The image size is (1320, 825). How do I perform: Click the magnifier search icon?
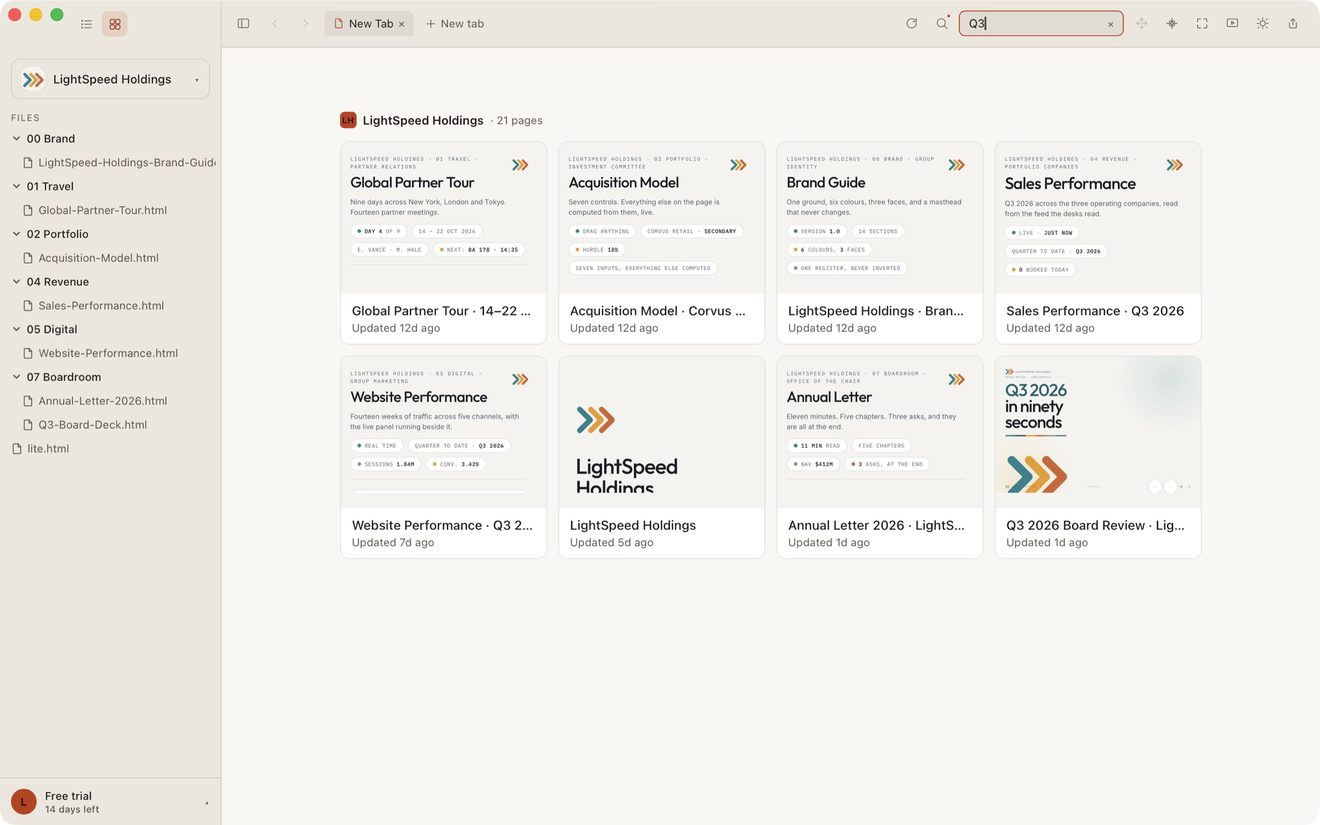[942, 23]
